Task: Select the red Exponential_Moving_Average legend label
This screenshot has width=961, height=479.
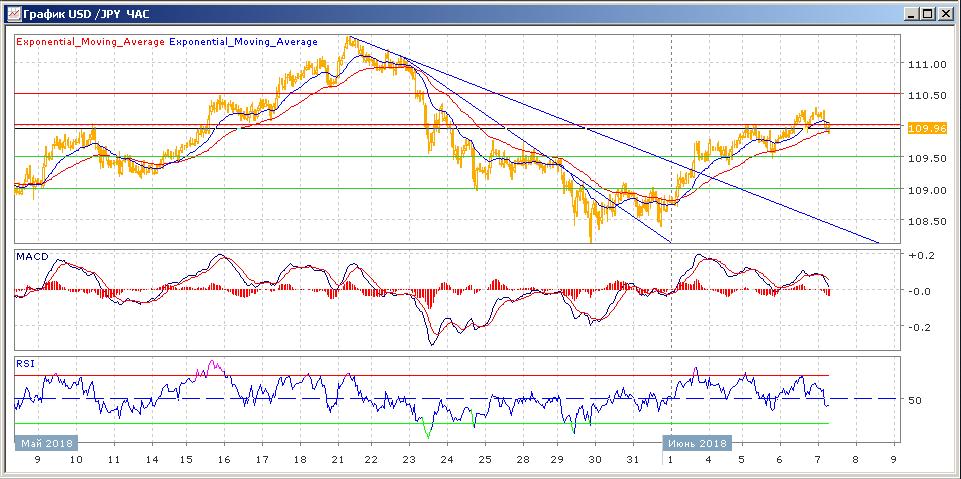Action: pyautogui.click(x=90, y=42)
